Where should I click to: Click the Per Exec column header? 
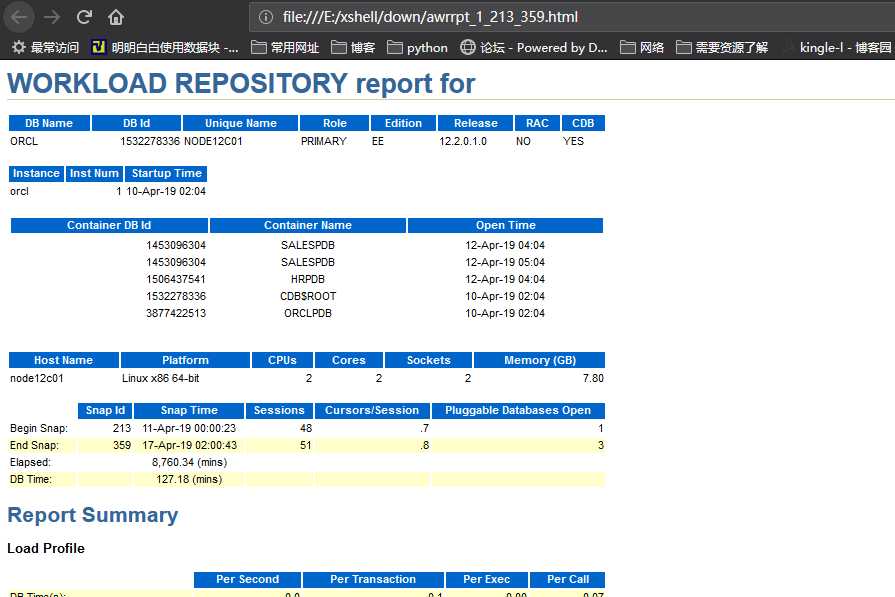click(486, 579)
